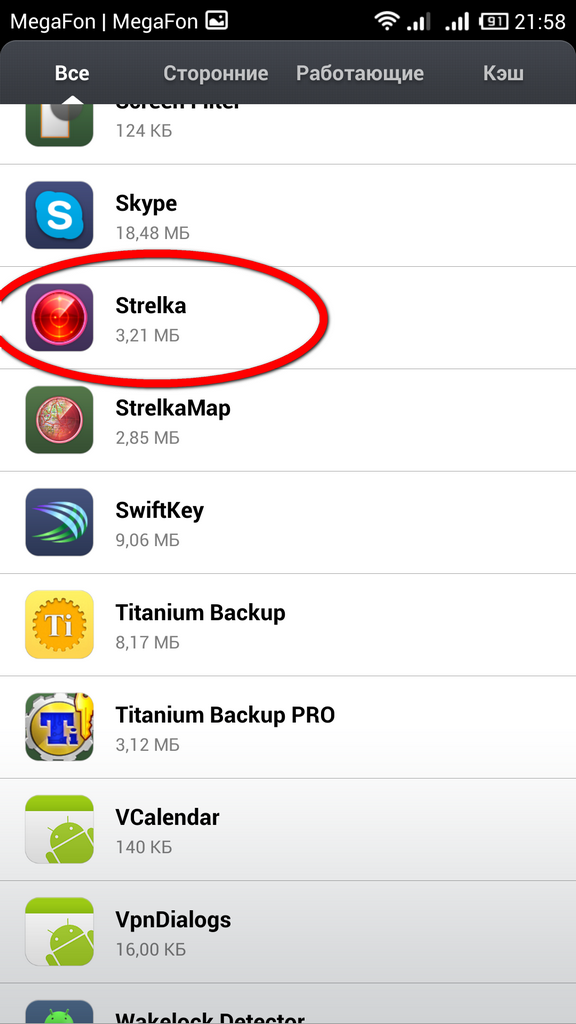Switch to the Работающие tab

pyautogui.click(x=360, y=73)
